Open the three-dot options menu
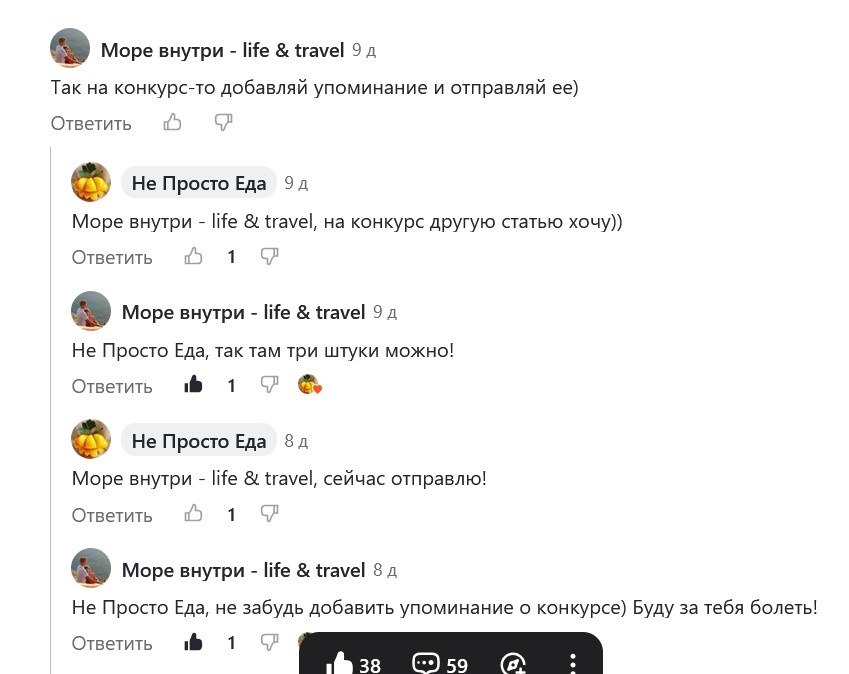The height and width of the screenshot is (674, 849). [x=572, y=663]
